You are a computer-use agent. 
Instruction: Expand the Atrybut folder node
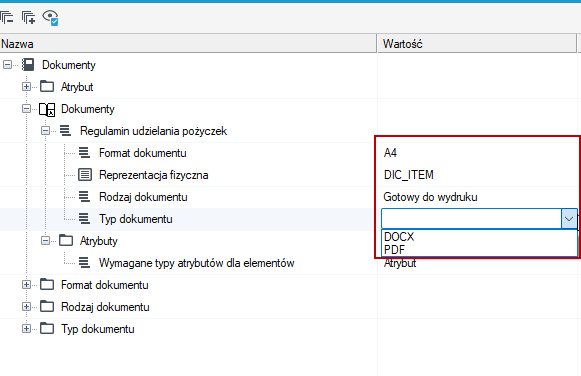(26, 87)
